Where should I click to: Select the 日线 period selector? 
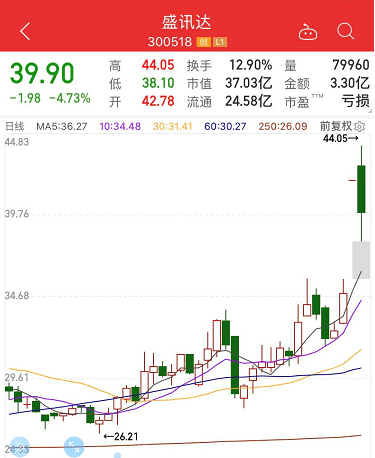[x=15, y=127]
